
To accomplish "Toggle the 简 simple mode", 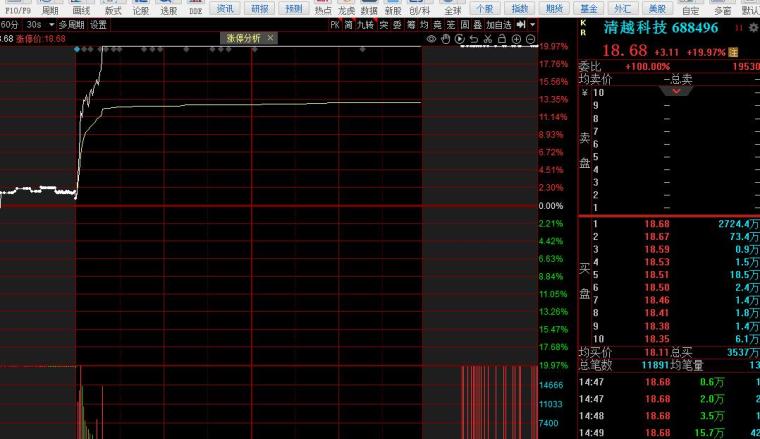I will [x=348, y=25].
